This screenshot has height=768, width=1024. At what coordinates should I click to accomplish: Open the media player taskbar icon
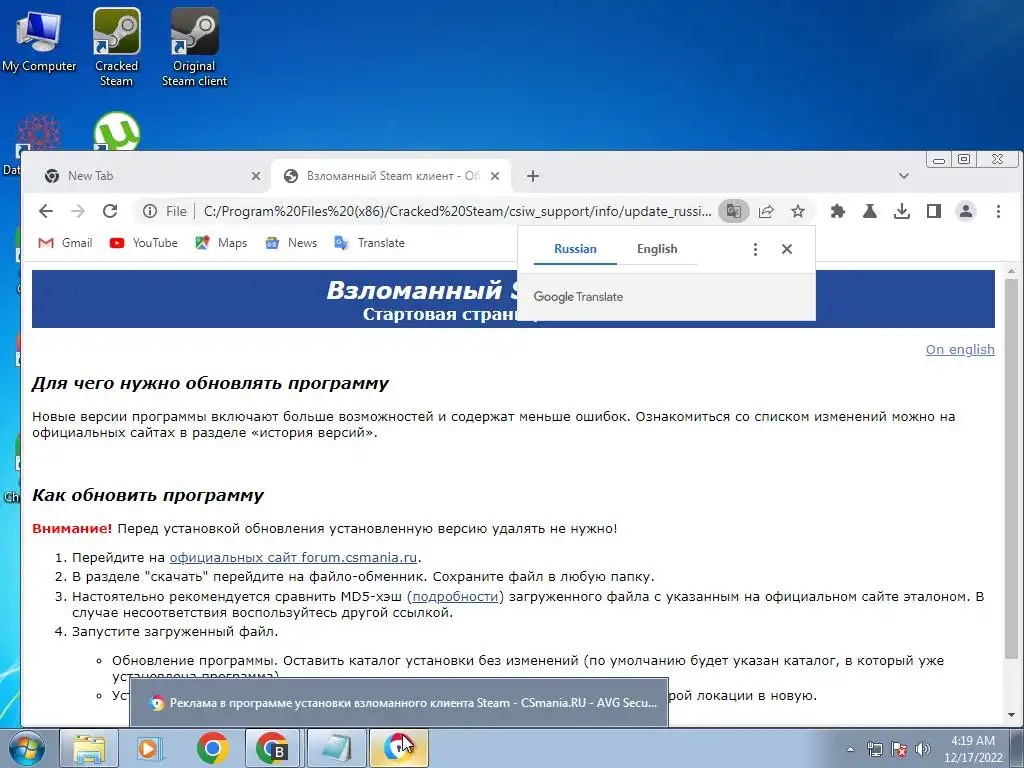coord(148,748)
